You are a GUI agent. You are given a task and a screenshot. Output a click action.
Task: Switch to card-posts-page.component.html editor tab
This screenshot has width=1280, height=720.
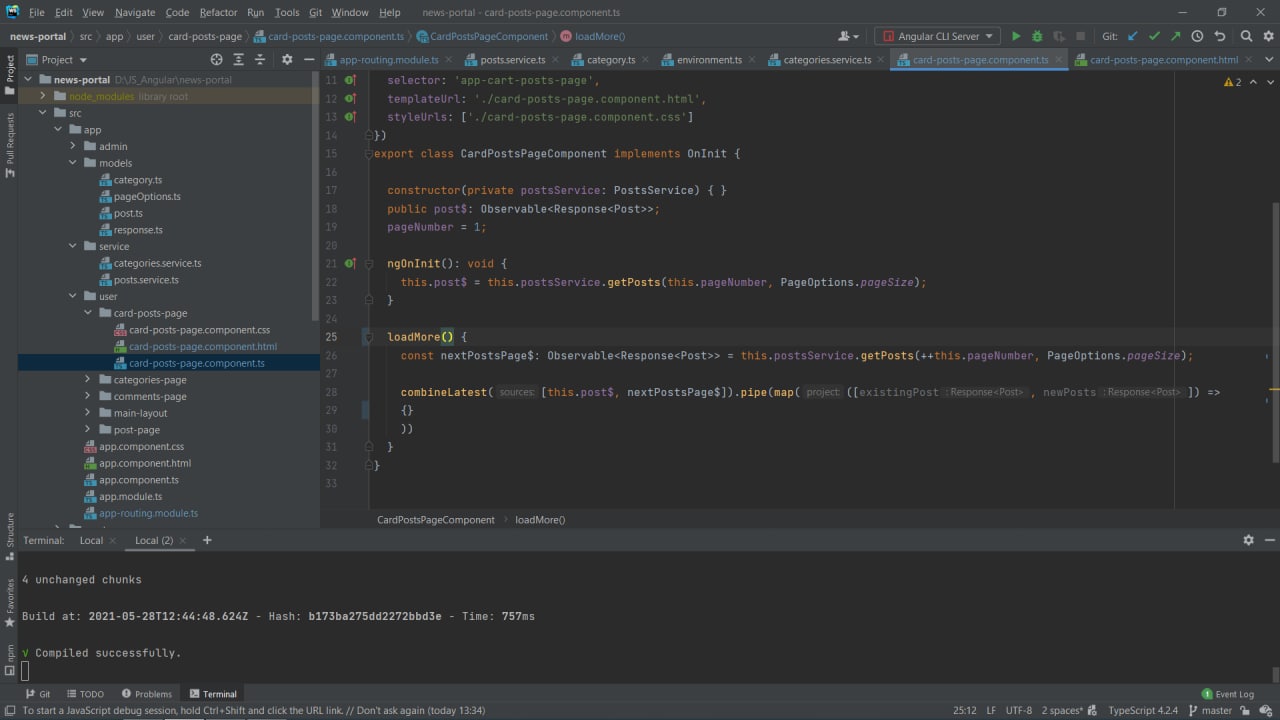pyautogui.click(x=1163, y=60)
